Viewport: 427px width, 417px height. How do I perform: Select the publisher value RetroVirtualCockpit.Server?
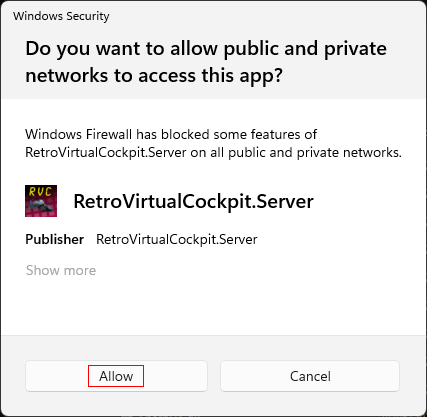177,240
